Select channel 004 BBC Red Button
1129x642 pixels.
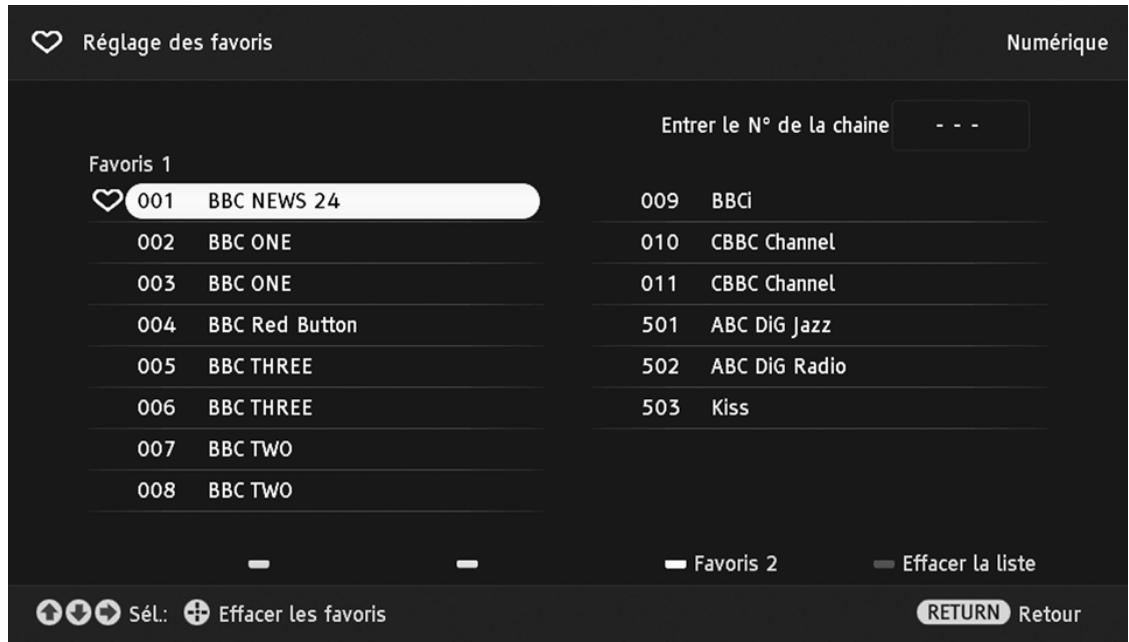(315, 325)
